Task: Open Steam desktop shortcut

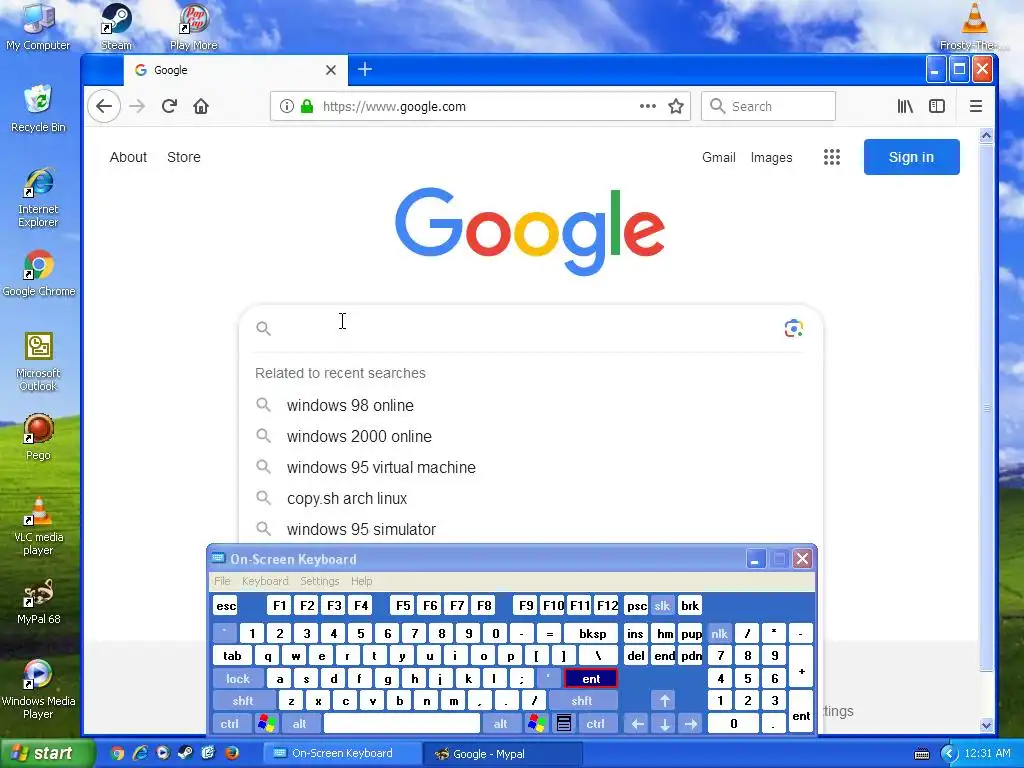Action: point(116,27)
